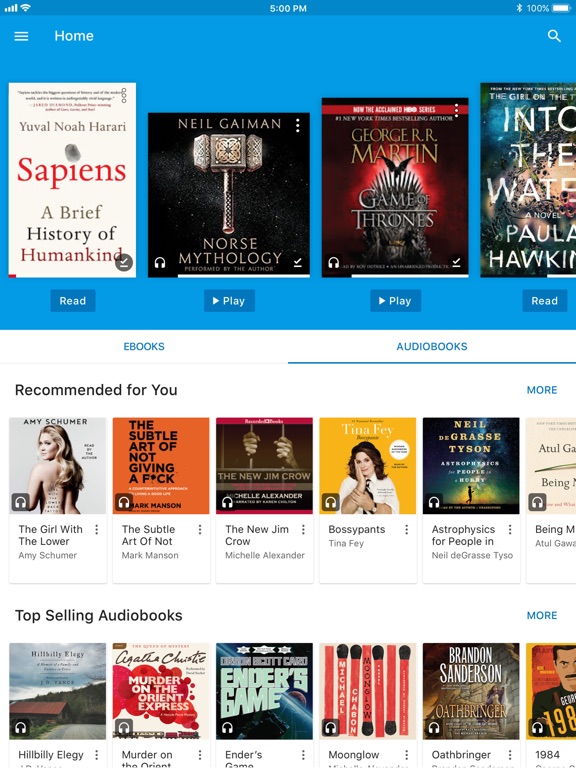Open options menu for The Subtle Art Of Not

coord(200,529)
